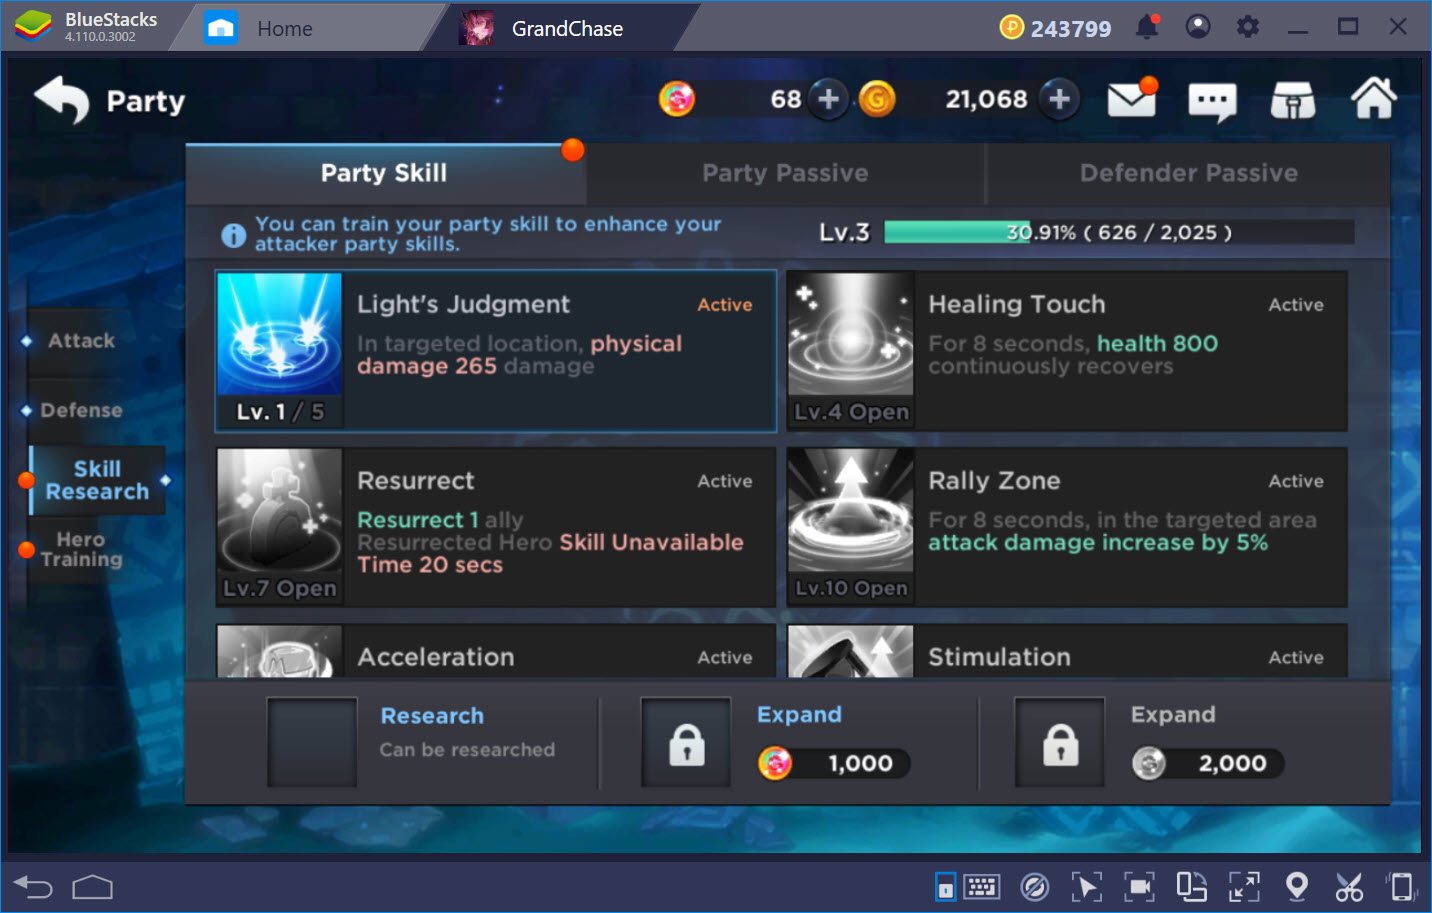The width and height of the screenshot is (1432, 913).
Task: Select the Rally Zone skill icon
Action: click(x=851, y=511)
